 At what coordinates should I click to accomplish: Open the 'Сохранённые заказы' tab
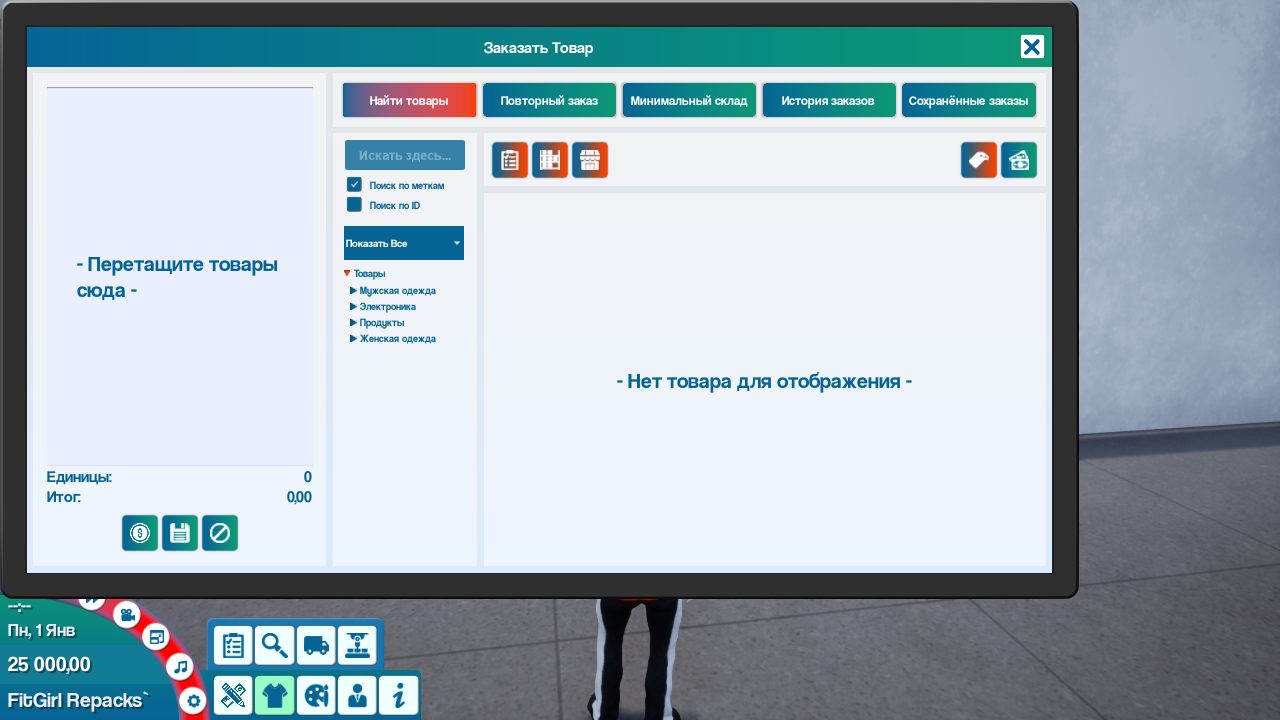pos(967,101)
